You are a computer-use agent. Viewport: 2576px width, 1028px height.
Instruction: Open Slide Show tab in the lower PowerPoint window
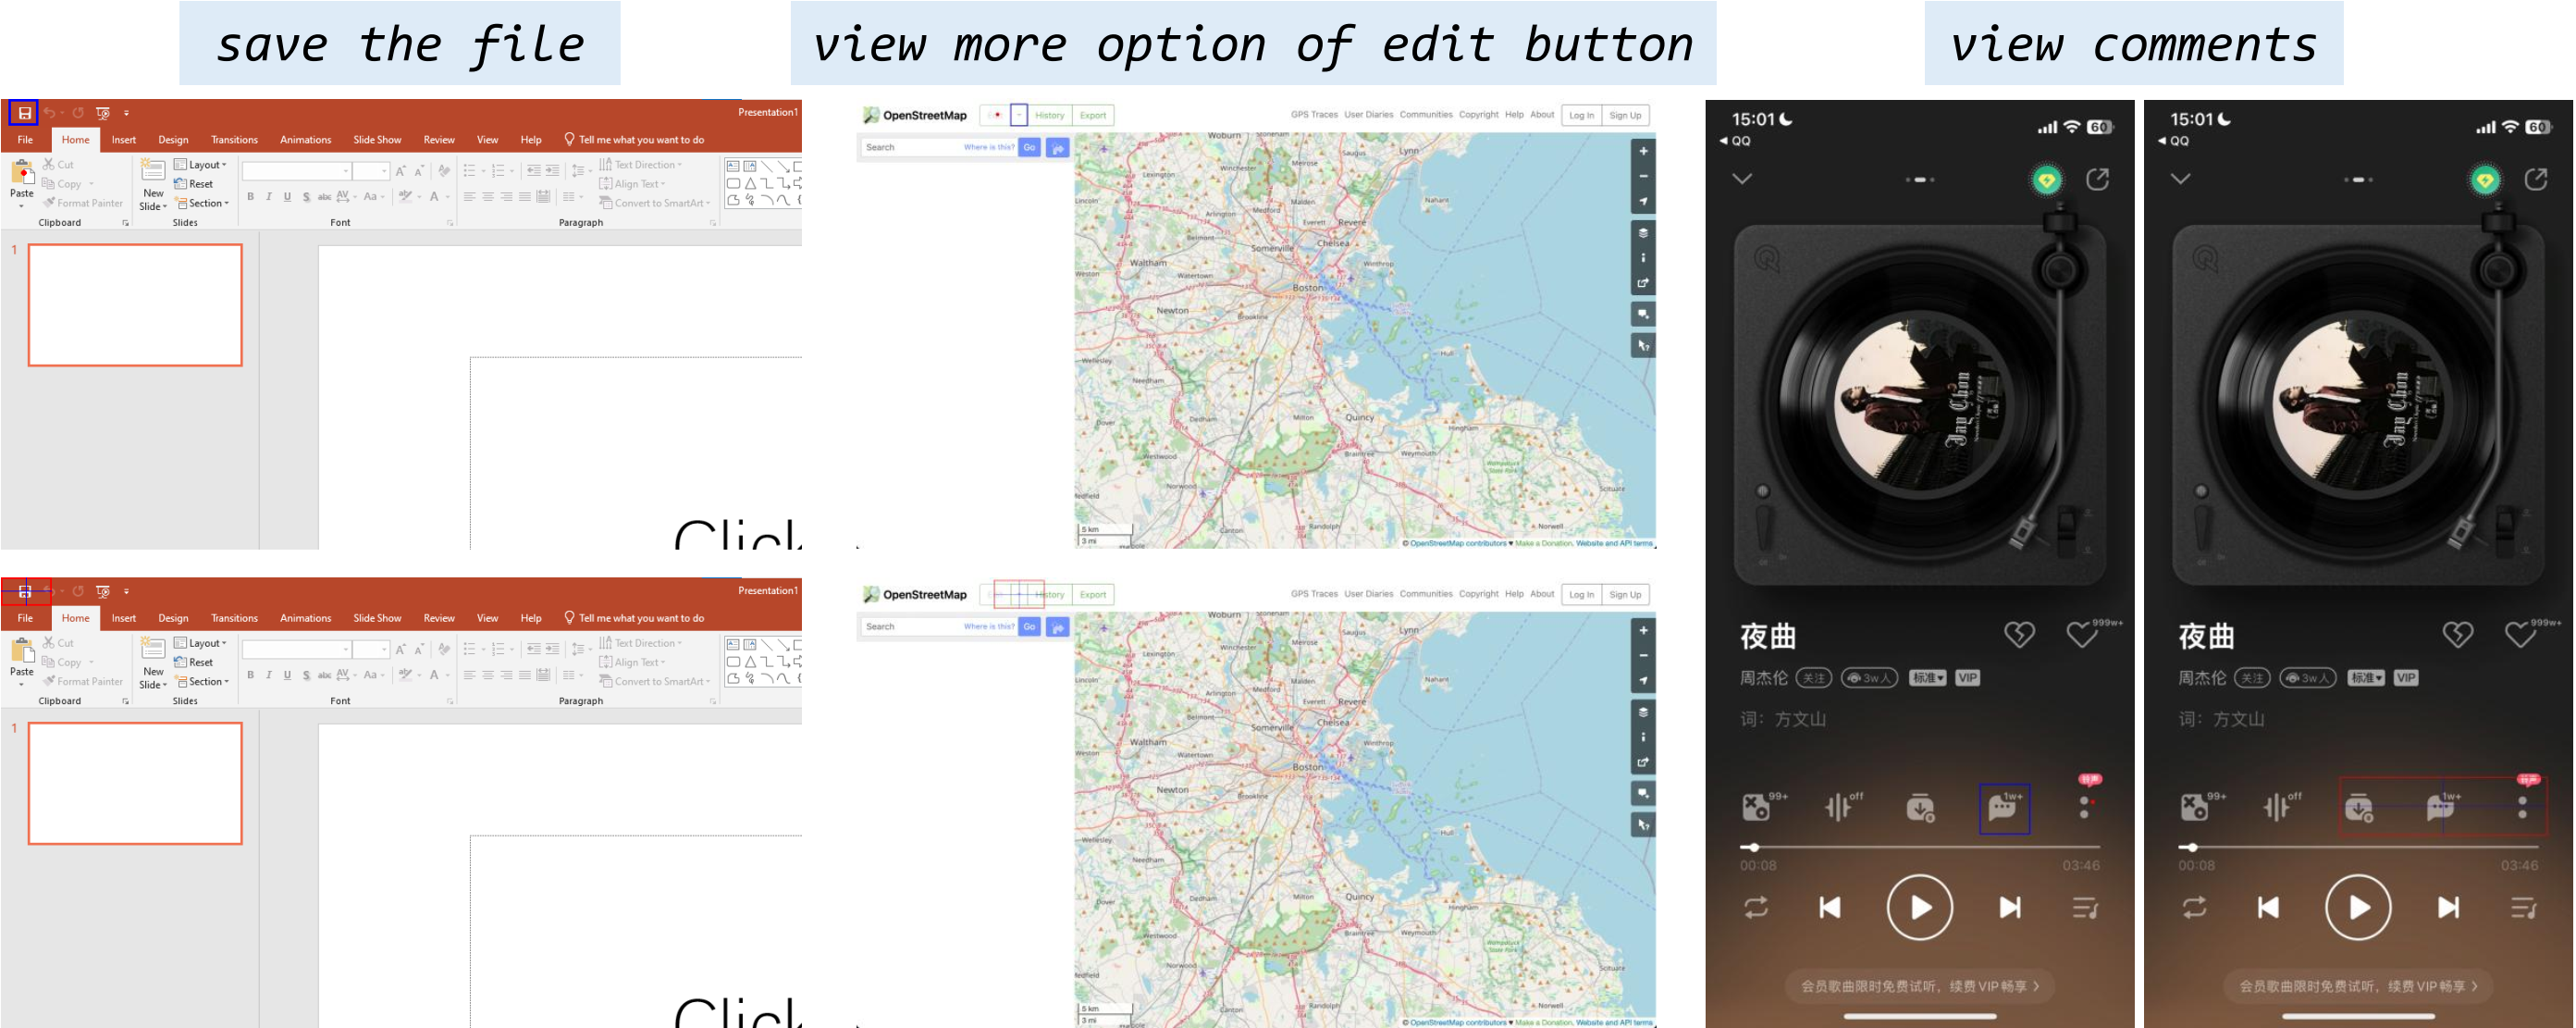[377, 618]
